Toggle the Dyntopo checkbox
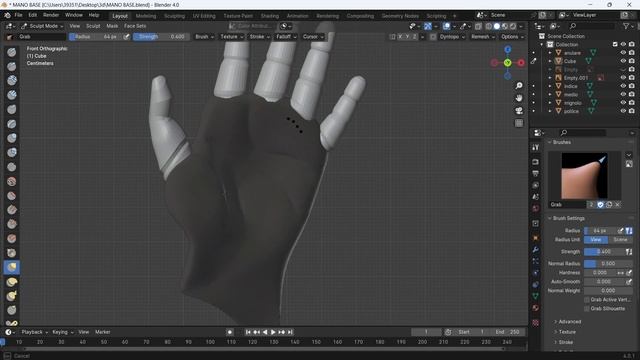Image resolution: width=640 pixels, height=360 pixels. [433, 37]
